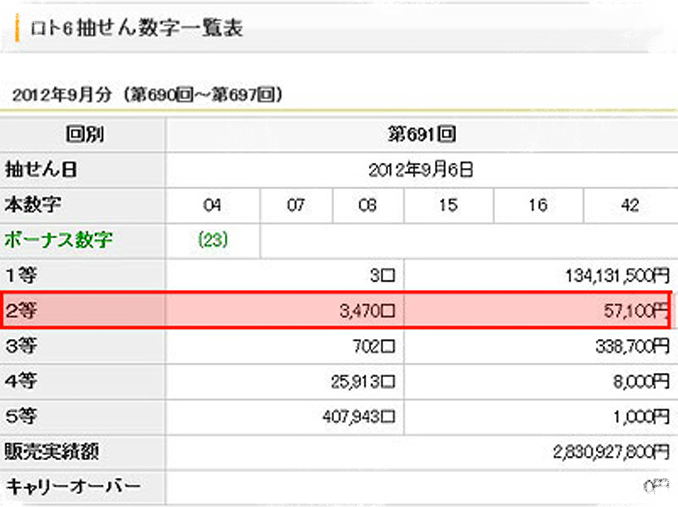678x507 pixels.
Task: Click the ロト6抽せん数字一覧表 heading
Action: click(137, 29)
